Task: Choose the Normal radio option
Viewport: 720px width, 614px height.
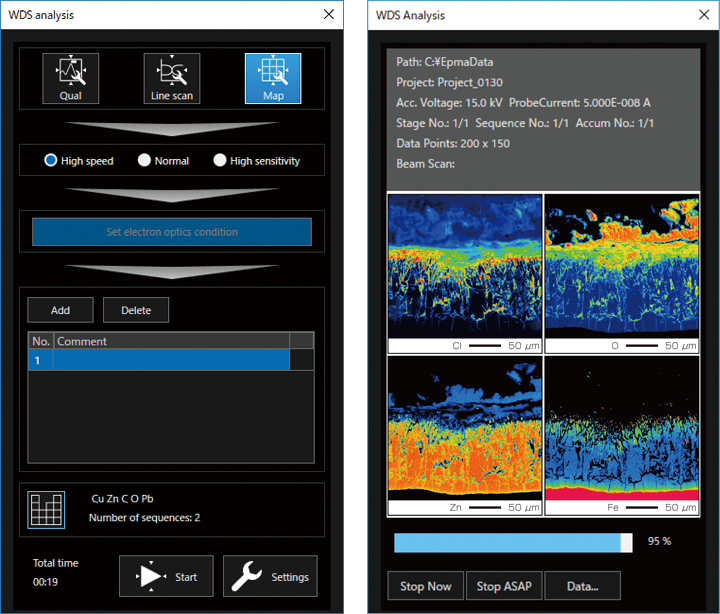Action: click(x=144, y=160)
